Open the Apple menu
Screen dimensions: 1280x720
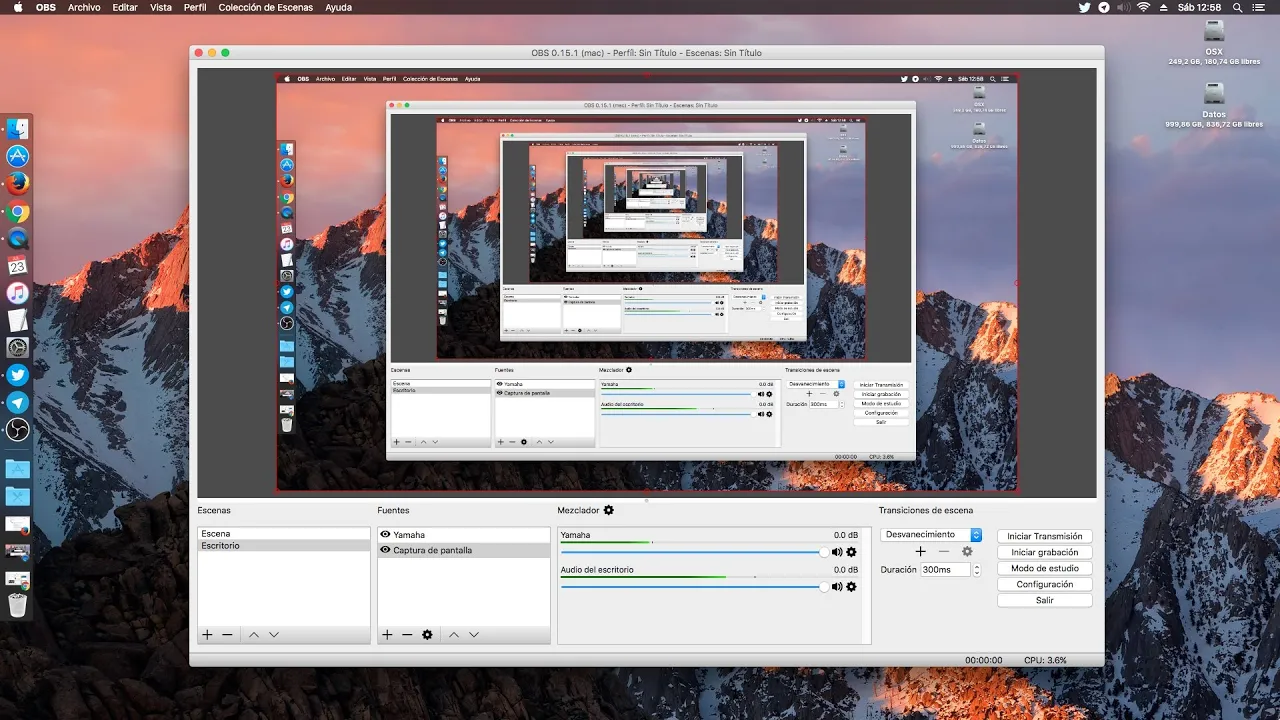click(x=17, y=7)
